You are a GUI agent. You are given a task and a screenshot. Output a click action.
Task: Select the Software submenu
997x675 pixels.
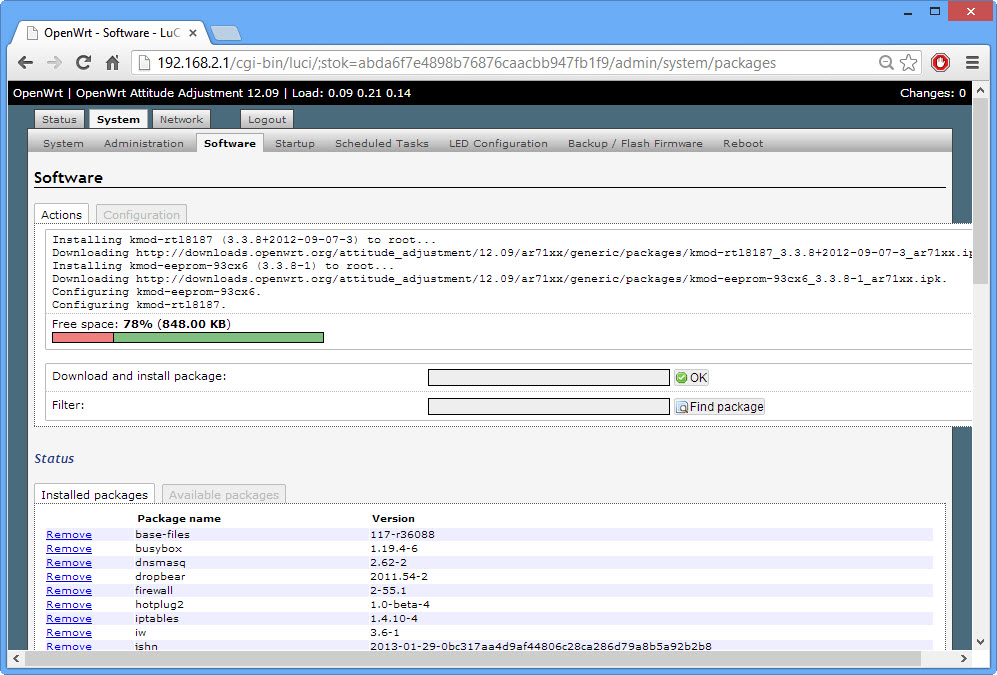(230, 144)
